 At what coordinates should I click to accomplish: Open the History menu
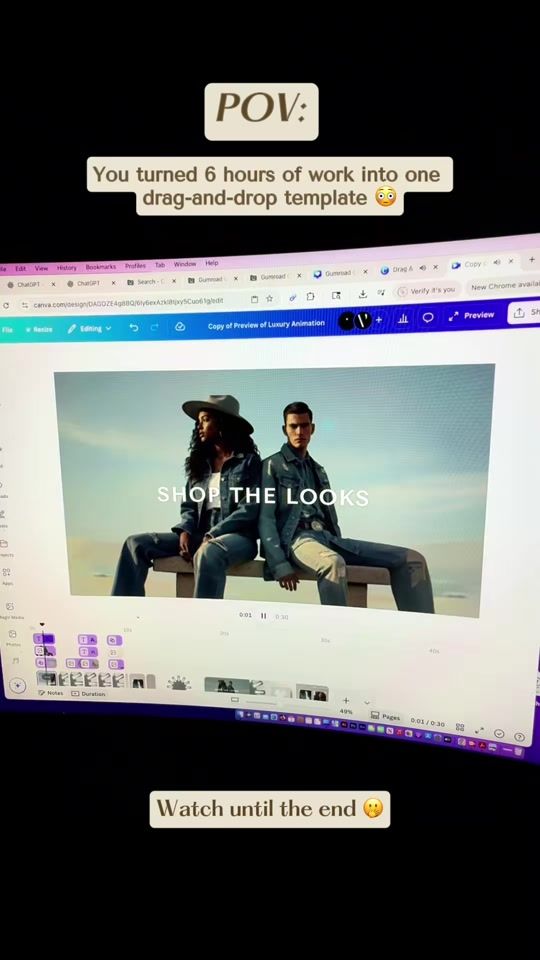tap(67, 268)
